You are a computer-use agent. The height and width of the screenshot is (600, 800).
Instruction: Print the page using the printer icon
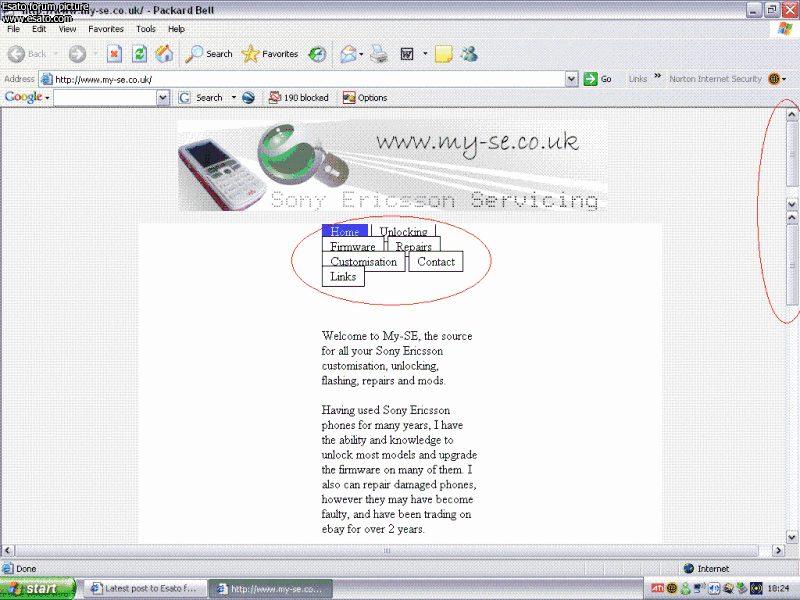[x=379, y=54]
